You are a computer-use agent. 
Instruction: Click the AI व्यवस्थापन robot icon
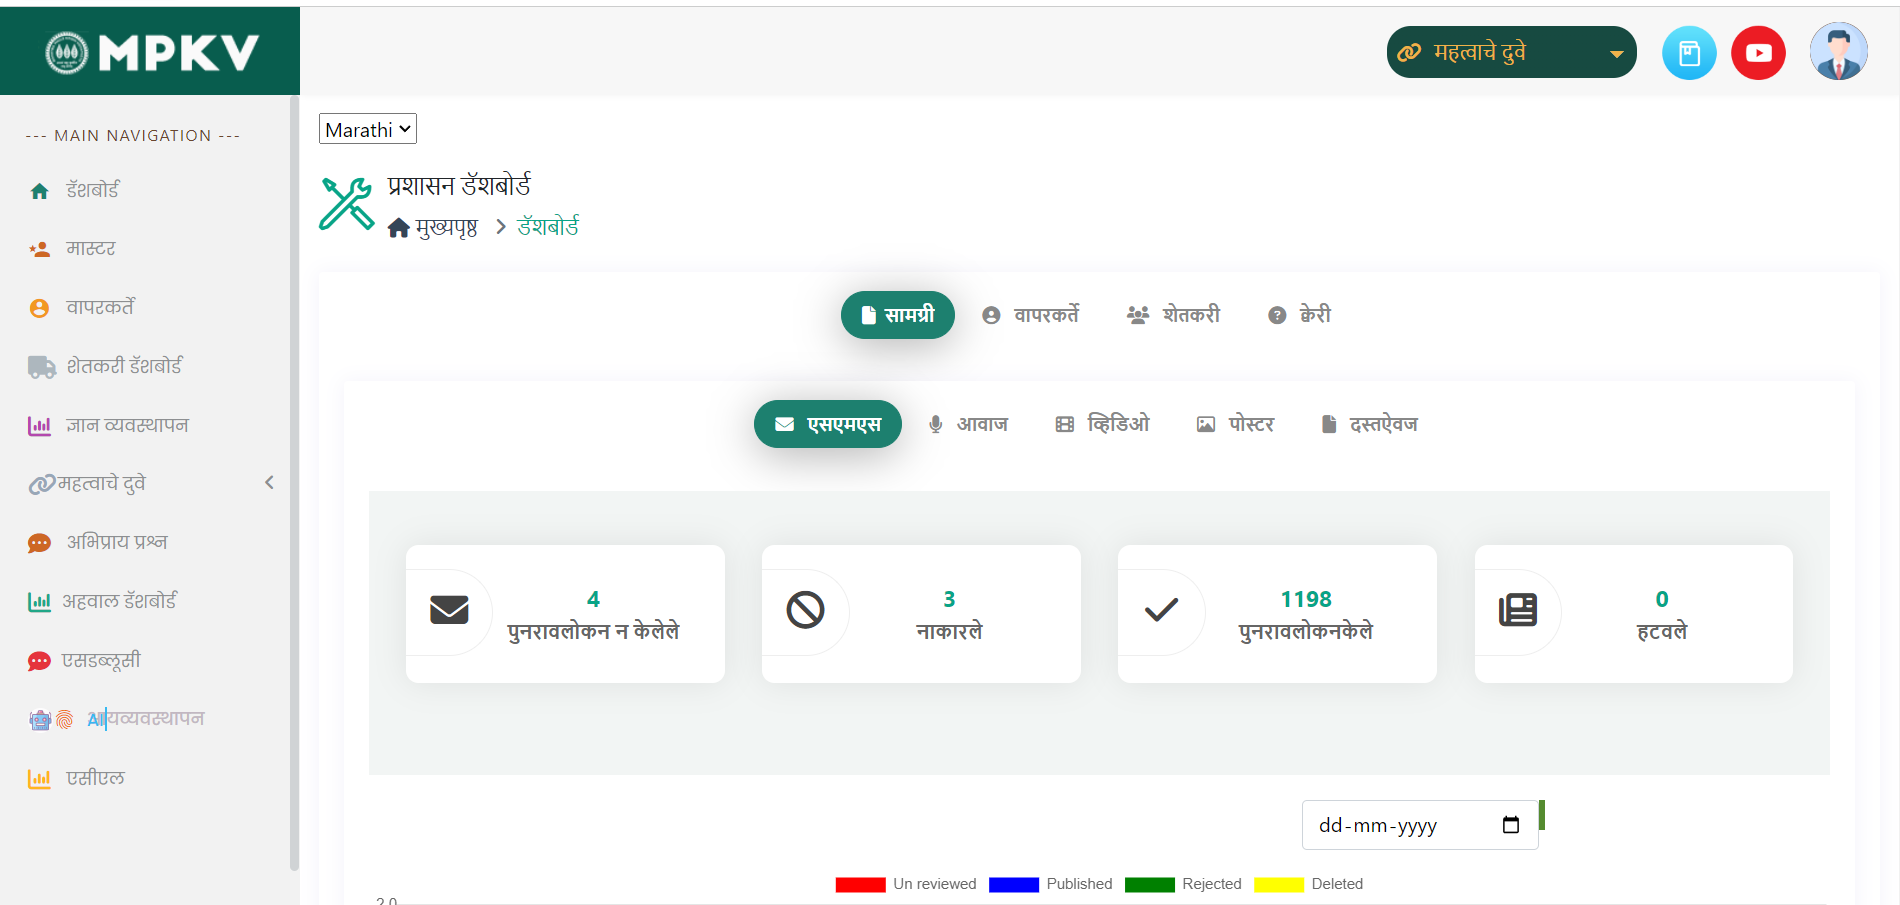40,720
